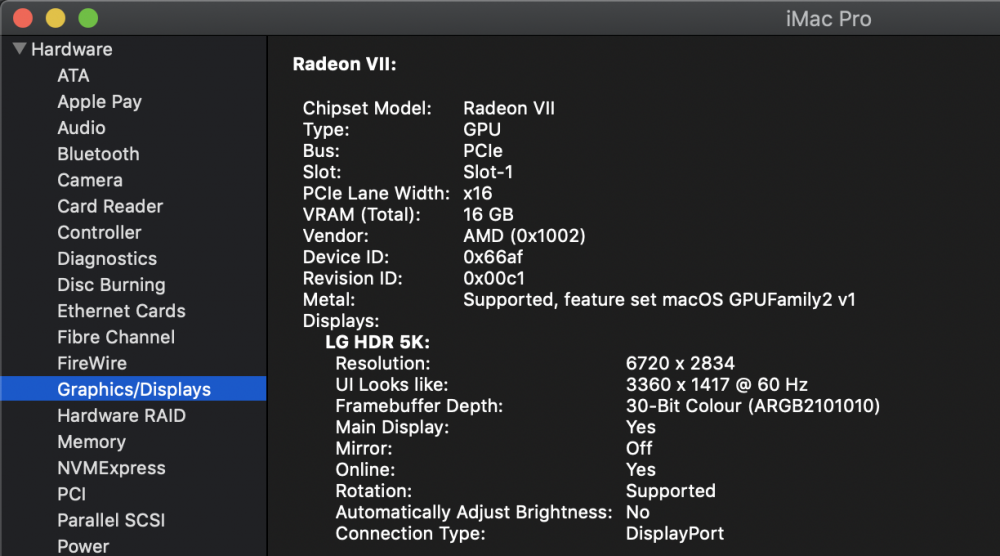This screenshot has width=1000, height=556.
Task: Open Hardware RAID information
Action: click(122, 415)
